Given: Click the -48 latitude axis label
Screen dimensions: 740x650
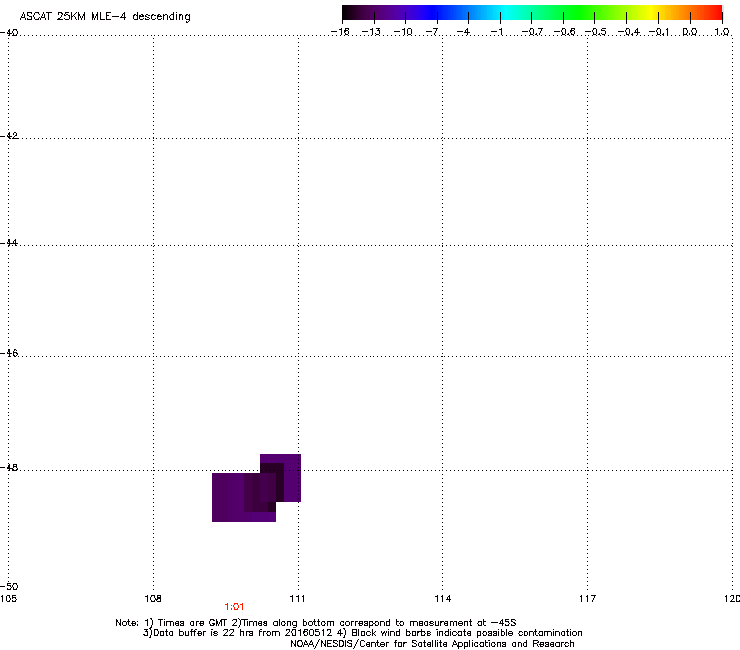Looking at the screenshot, I should pyautogui.click(x=9, y=467).
